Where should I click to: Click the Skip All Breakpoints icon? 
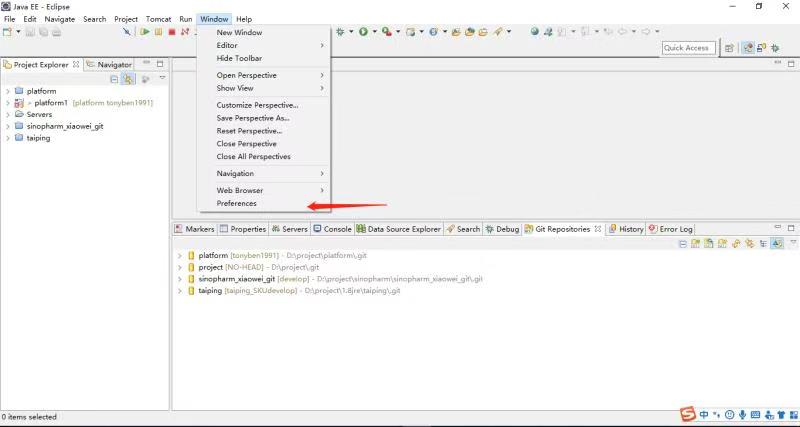[x=127, y=32]
